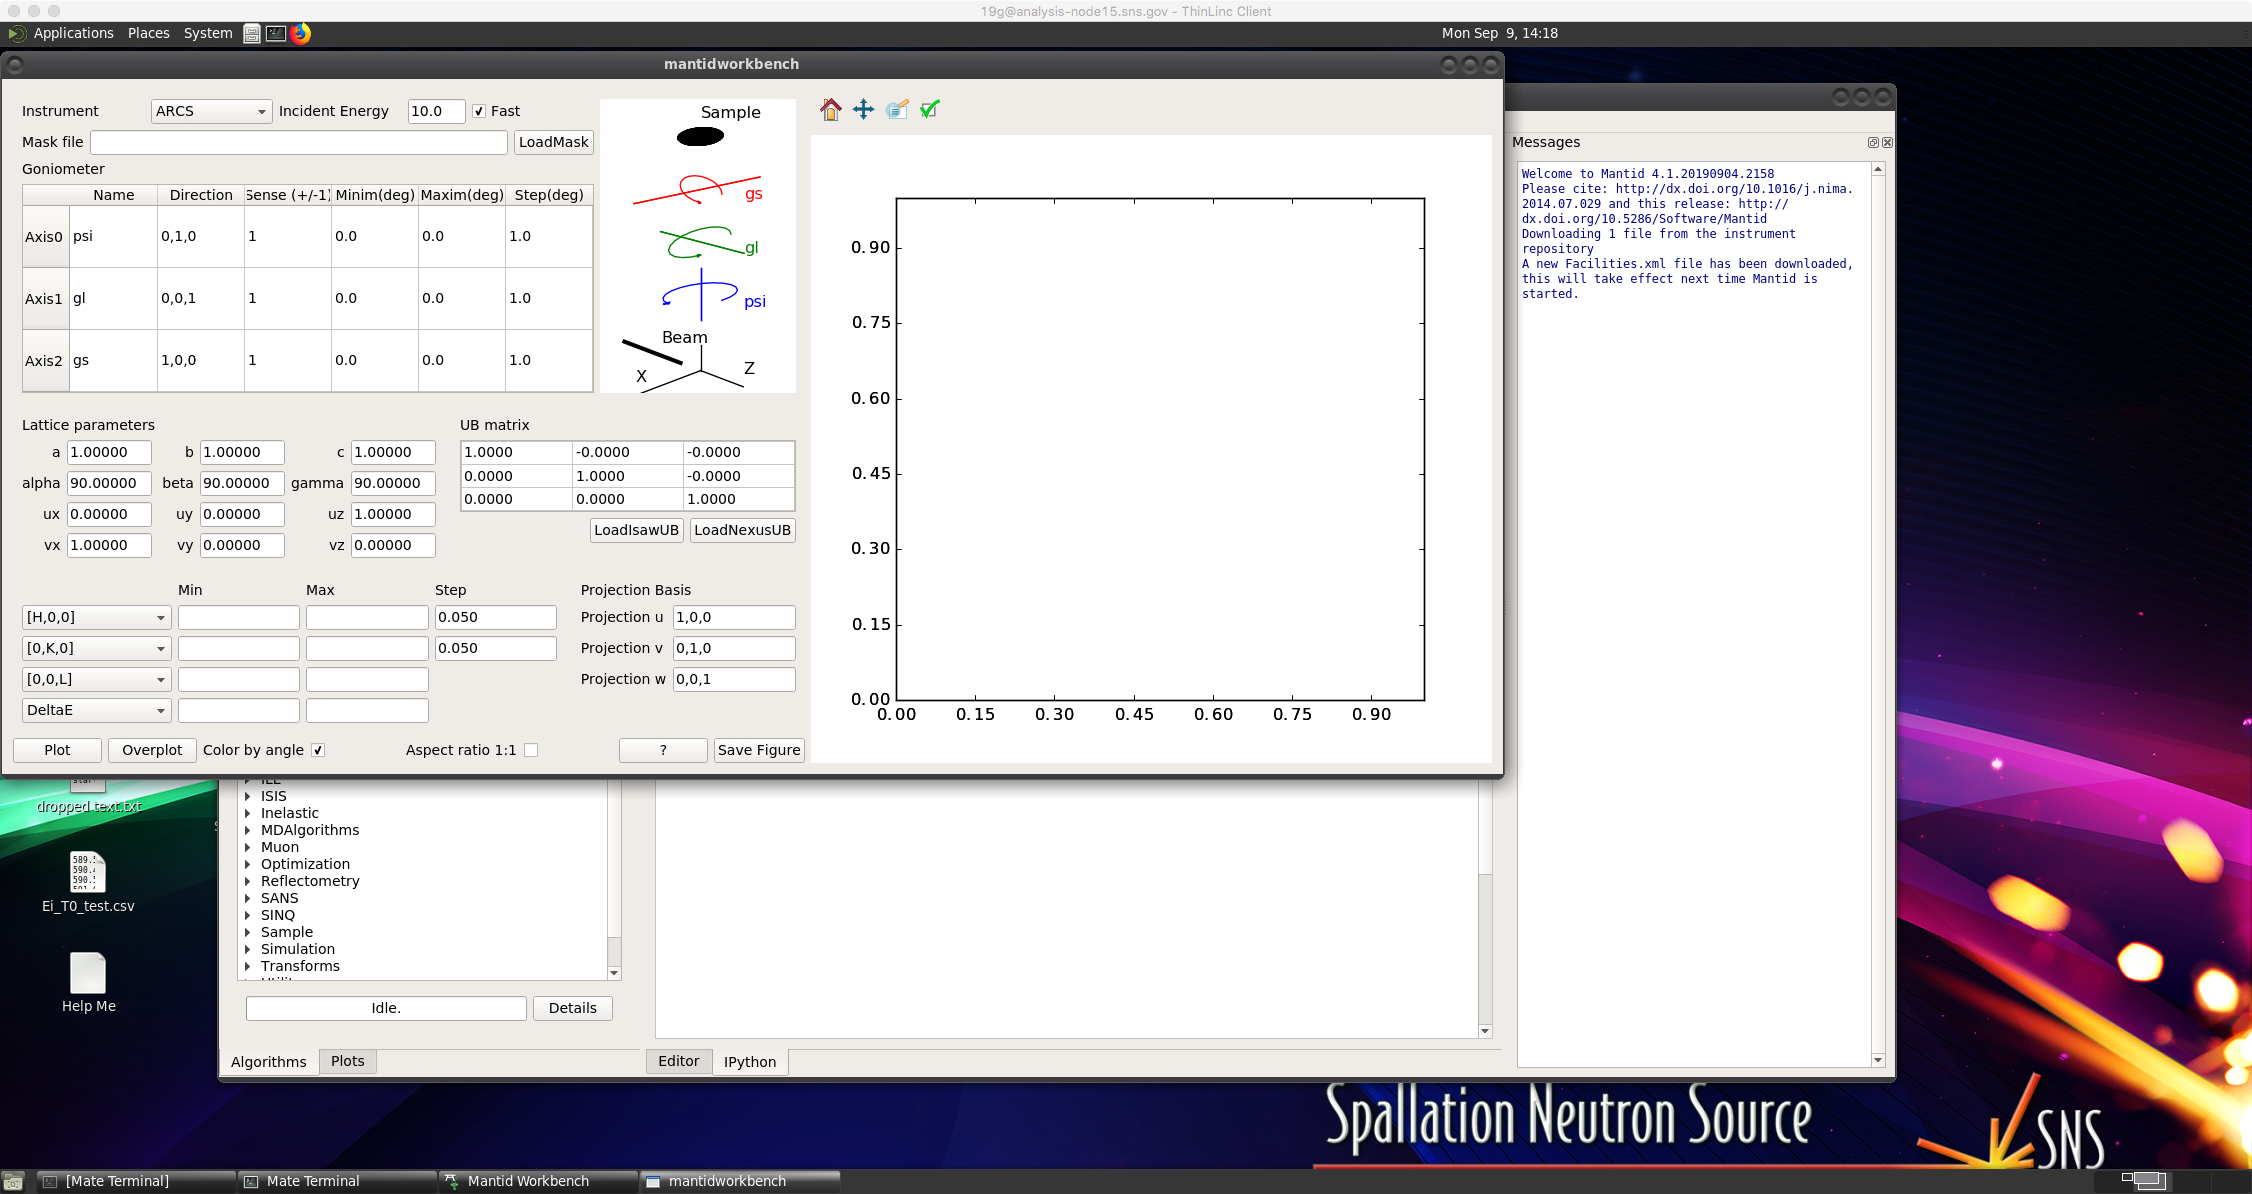Image resolution: width=2252 pixels, height=1194 pixels.
Task: Click the green checkmark figure options icon
Action: [930, 110]
